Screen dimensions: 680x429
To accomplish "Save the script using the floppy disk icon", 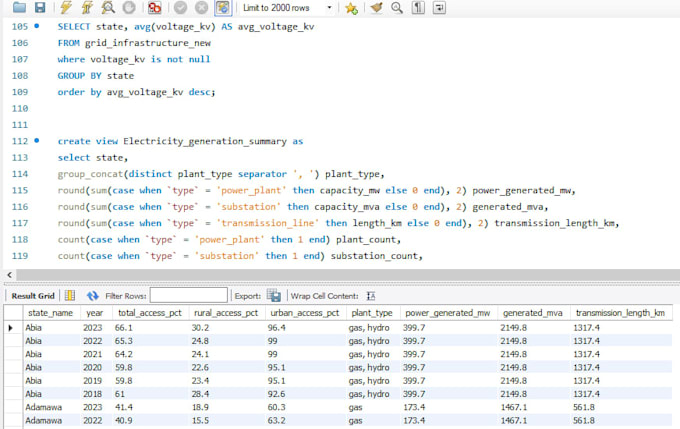I will coord(40,7).
